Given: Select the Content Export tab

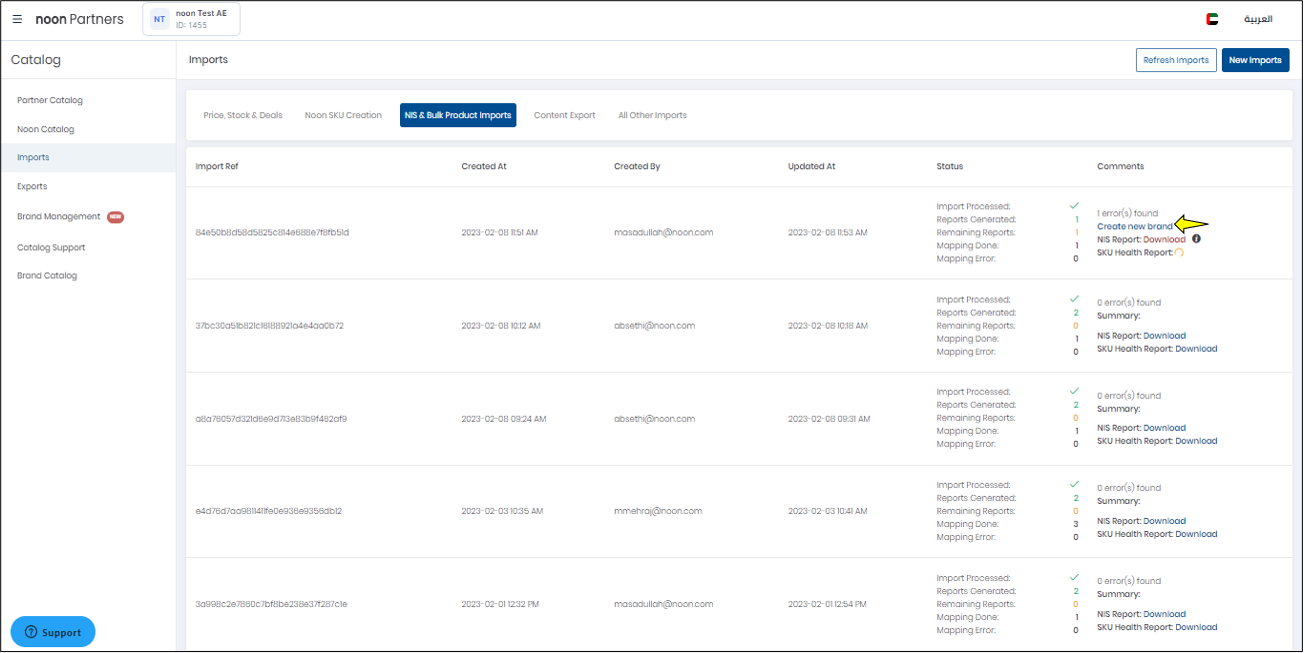Looking at the screenshot, I should [x=564, y=115].
